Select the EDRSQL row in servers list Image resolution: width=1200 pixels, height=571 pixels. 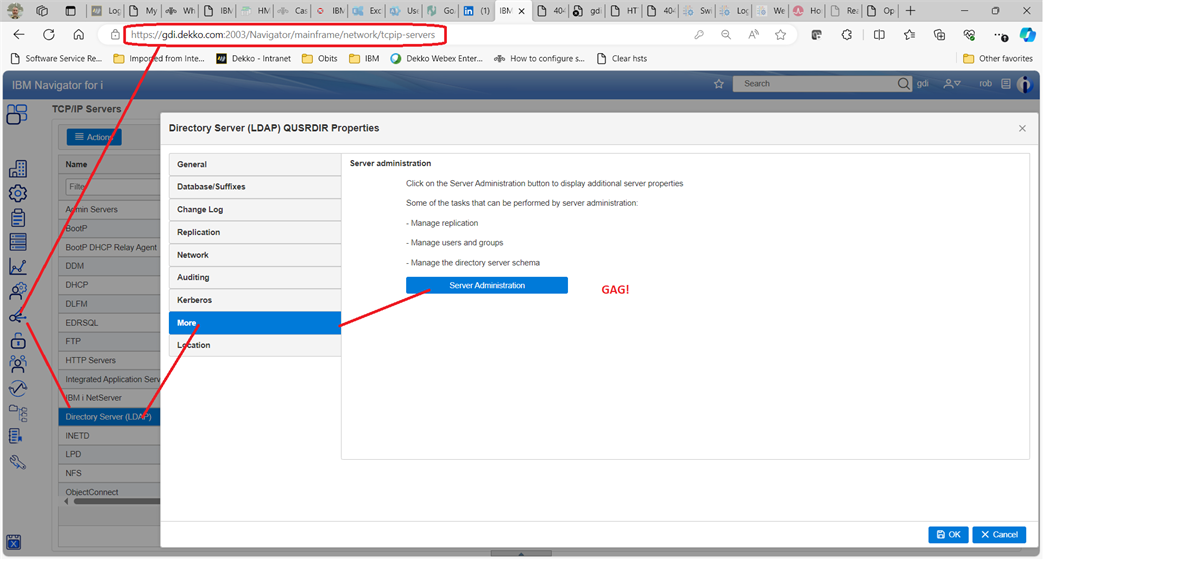coord(109,323)
